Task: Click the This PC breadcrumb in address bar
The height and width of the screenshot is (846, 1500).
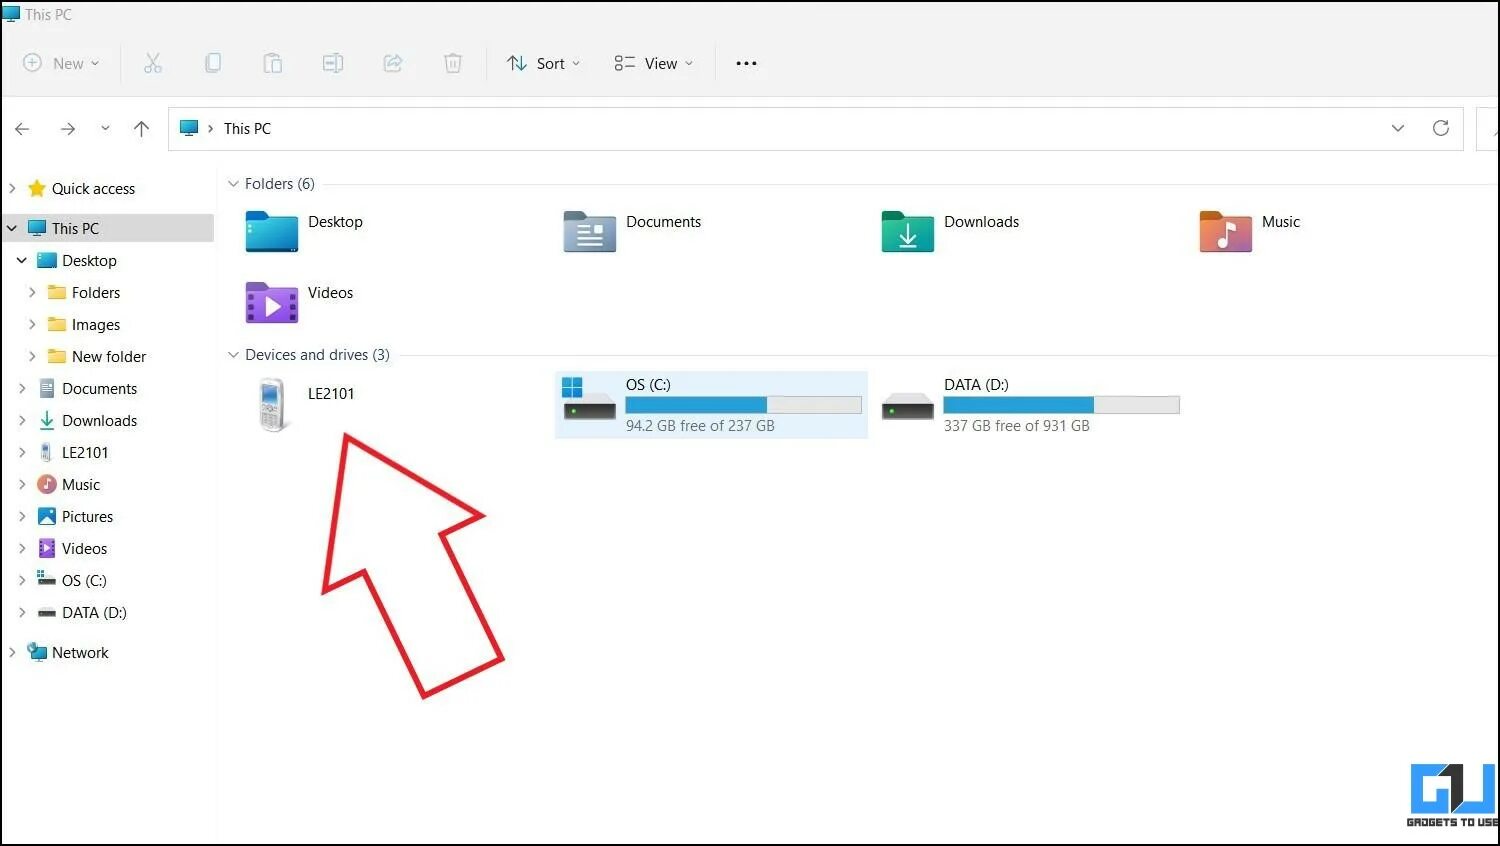Action: tap(247, 128)
